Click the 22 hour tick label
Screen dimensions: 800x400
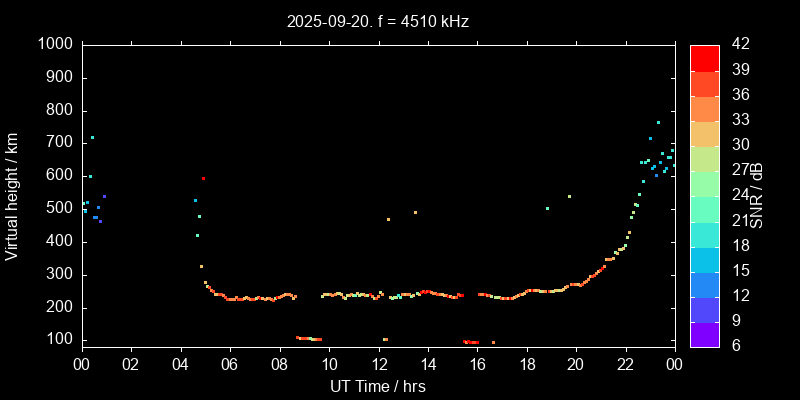click(626, 363)
